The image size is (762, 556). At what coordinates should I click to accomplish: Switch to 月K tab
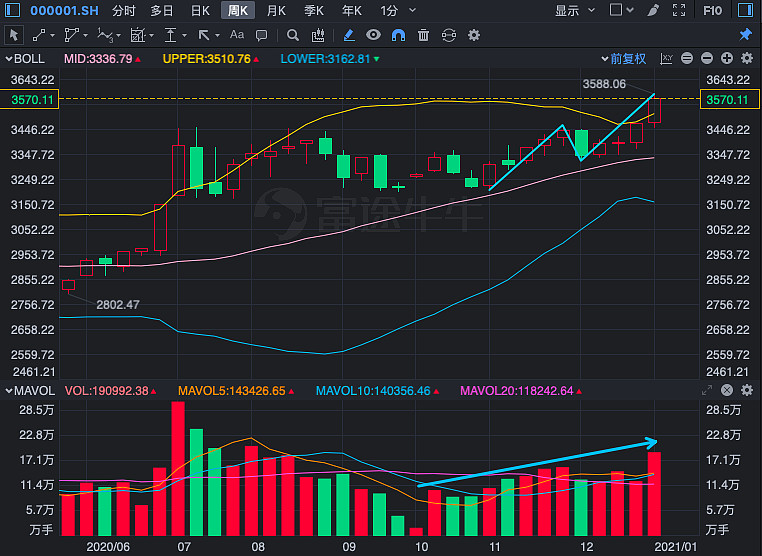[276, 11]
